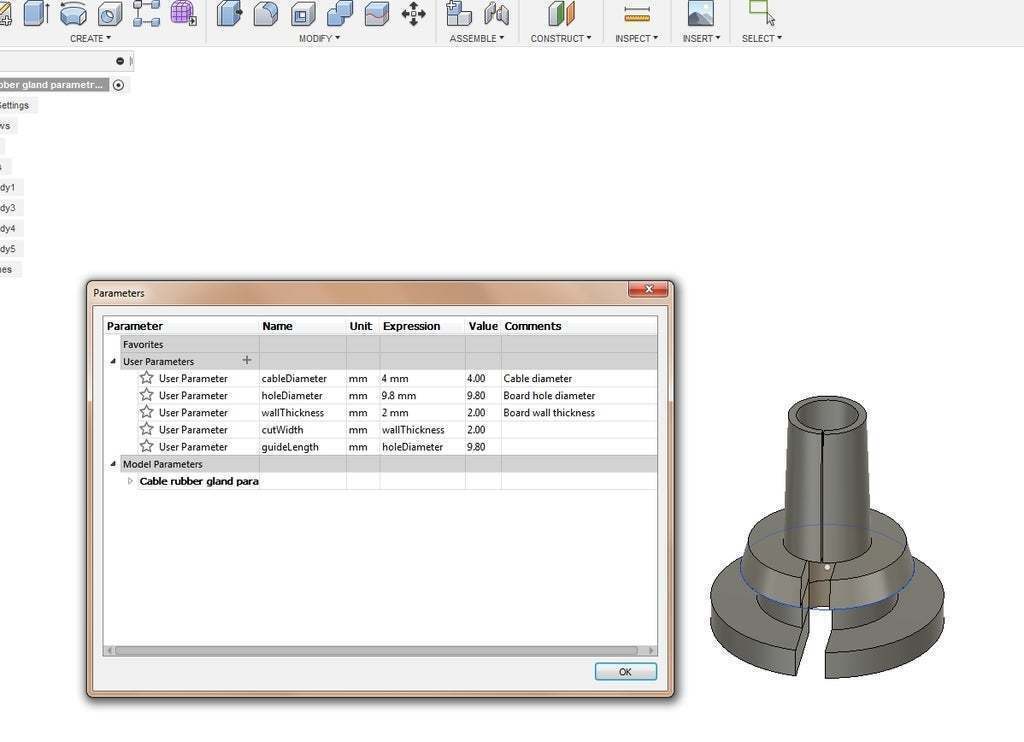Favorite the wallThickness parameter star

146,412
